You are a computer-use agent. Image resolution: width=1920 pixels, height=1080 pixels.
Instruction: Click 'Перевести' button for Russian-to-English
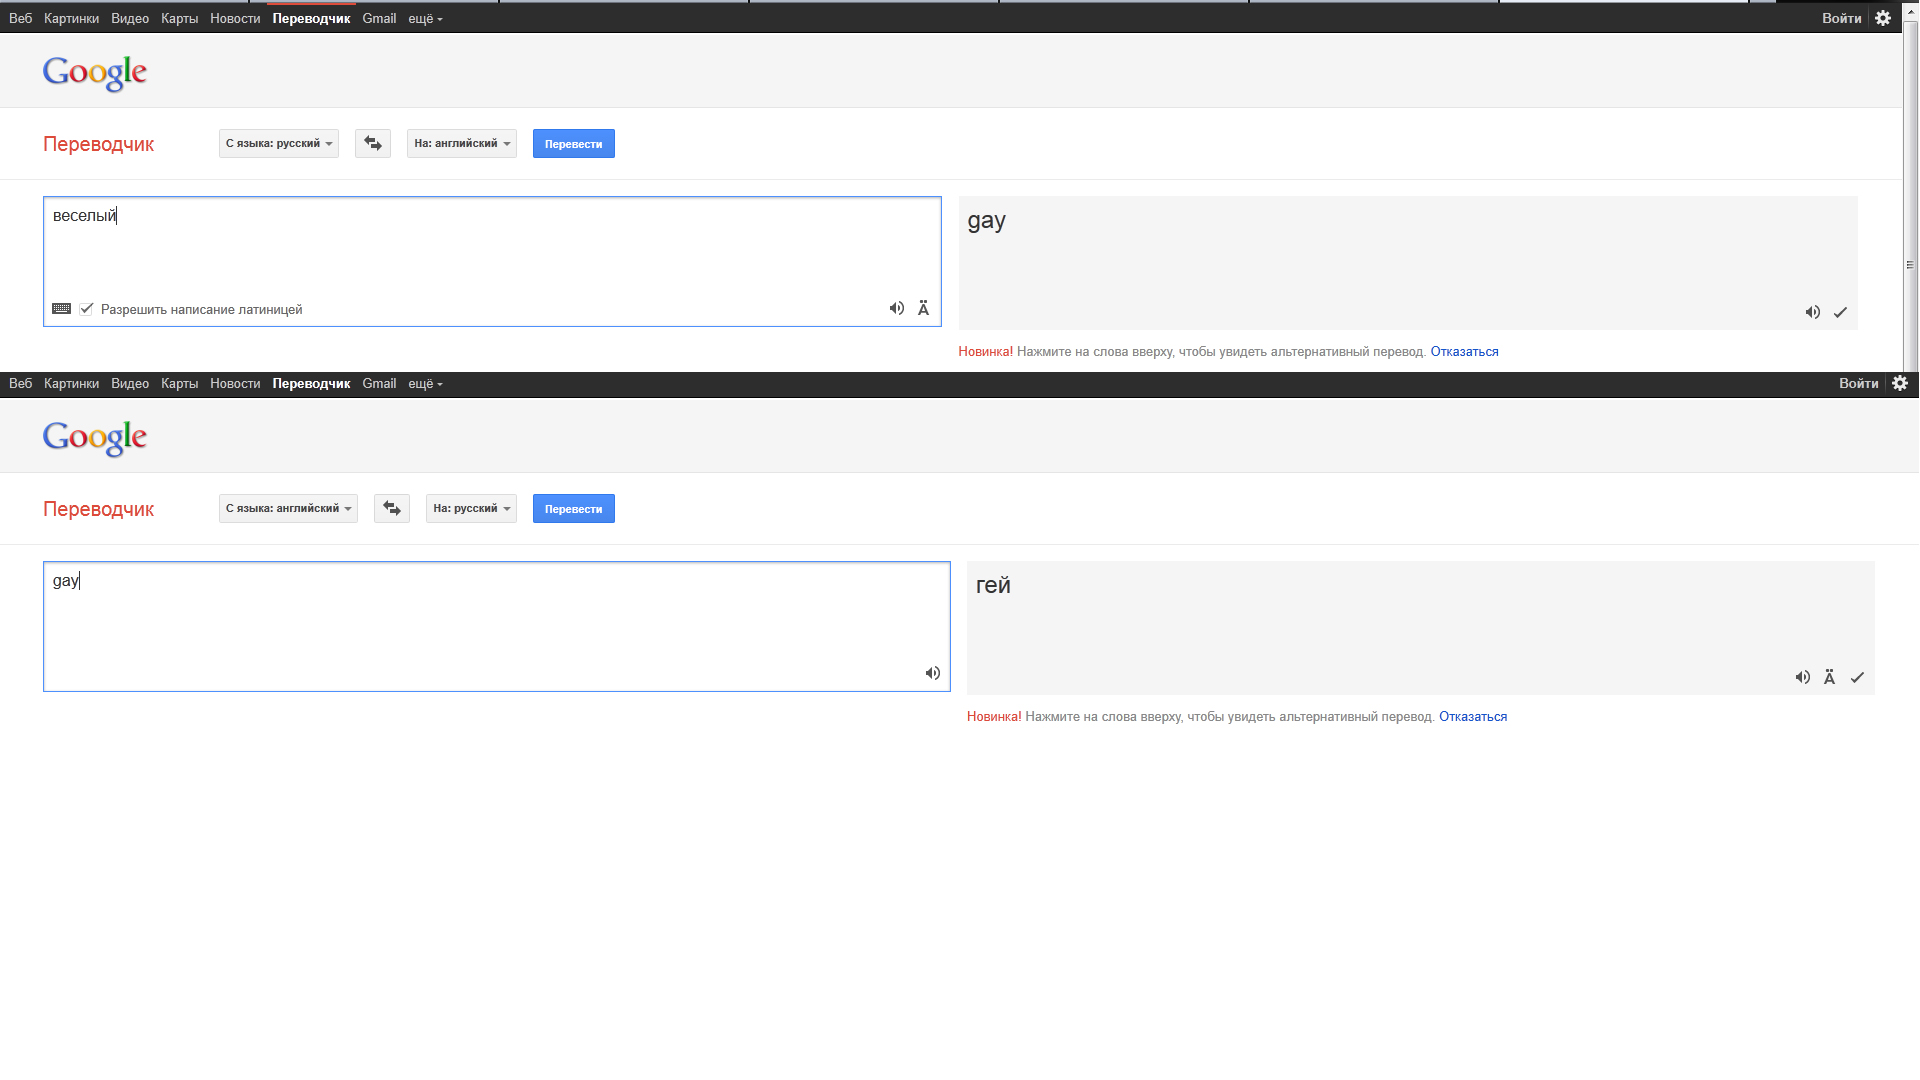[574, 144]
